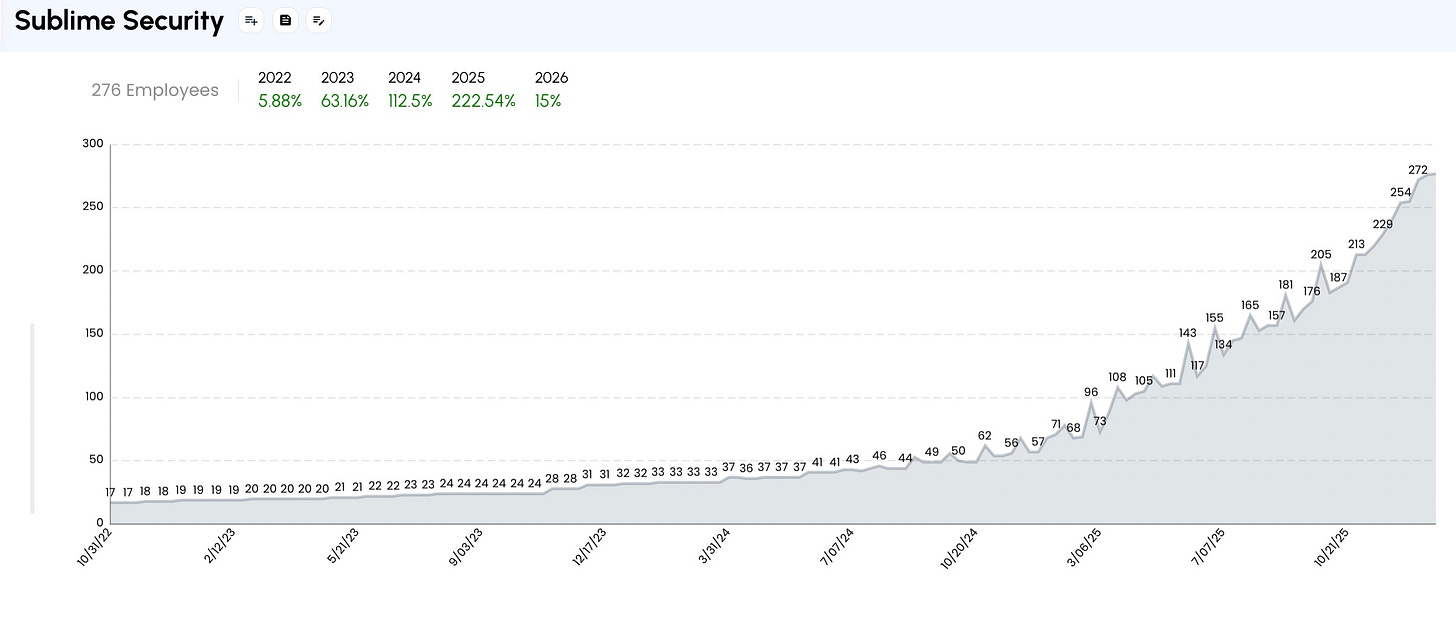Click the 105 data point label
The image size is (1456, 625).
click(1144, 381)
